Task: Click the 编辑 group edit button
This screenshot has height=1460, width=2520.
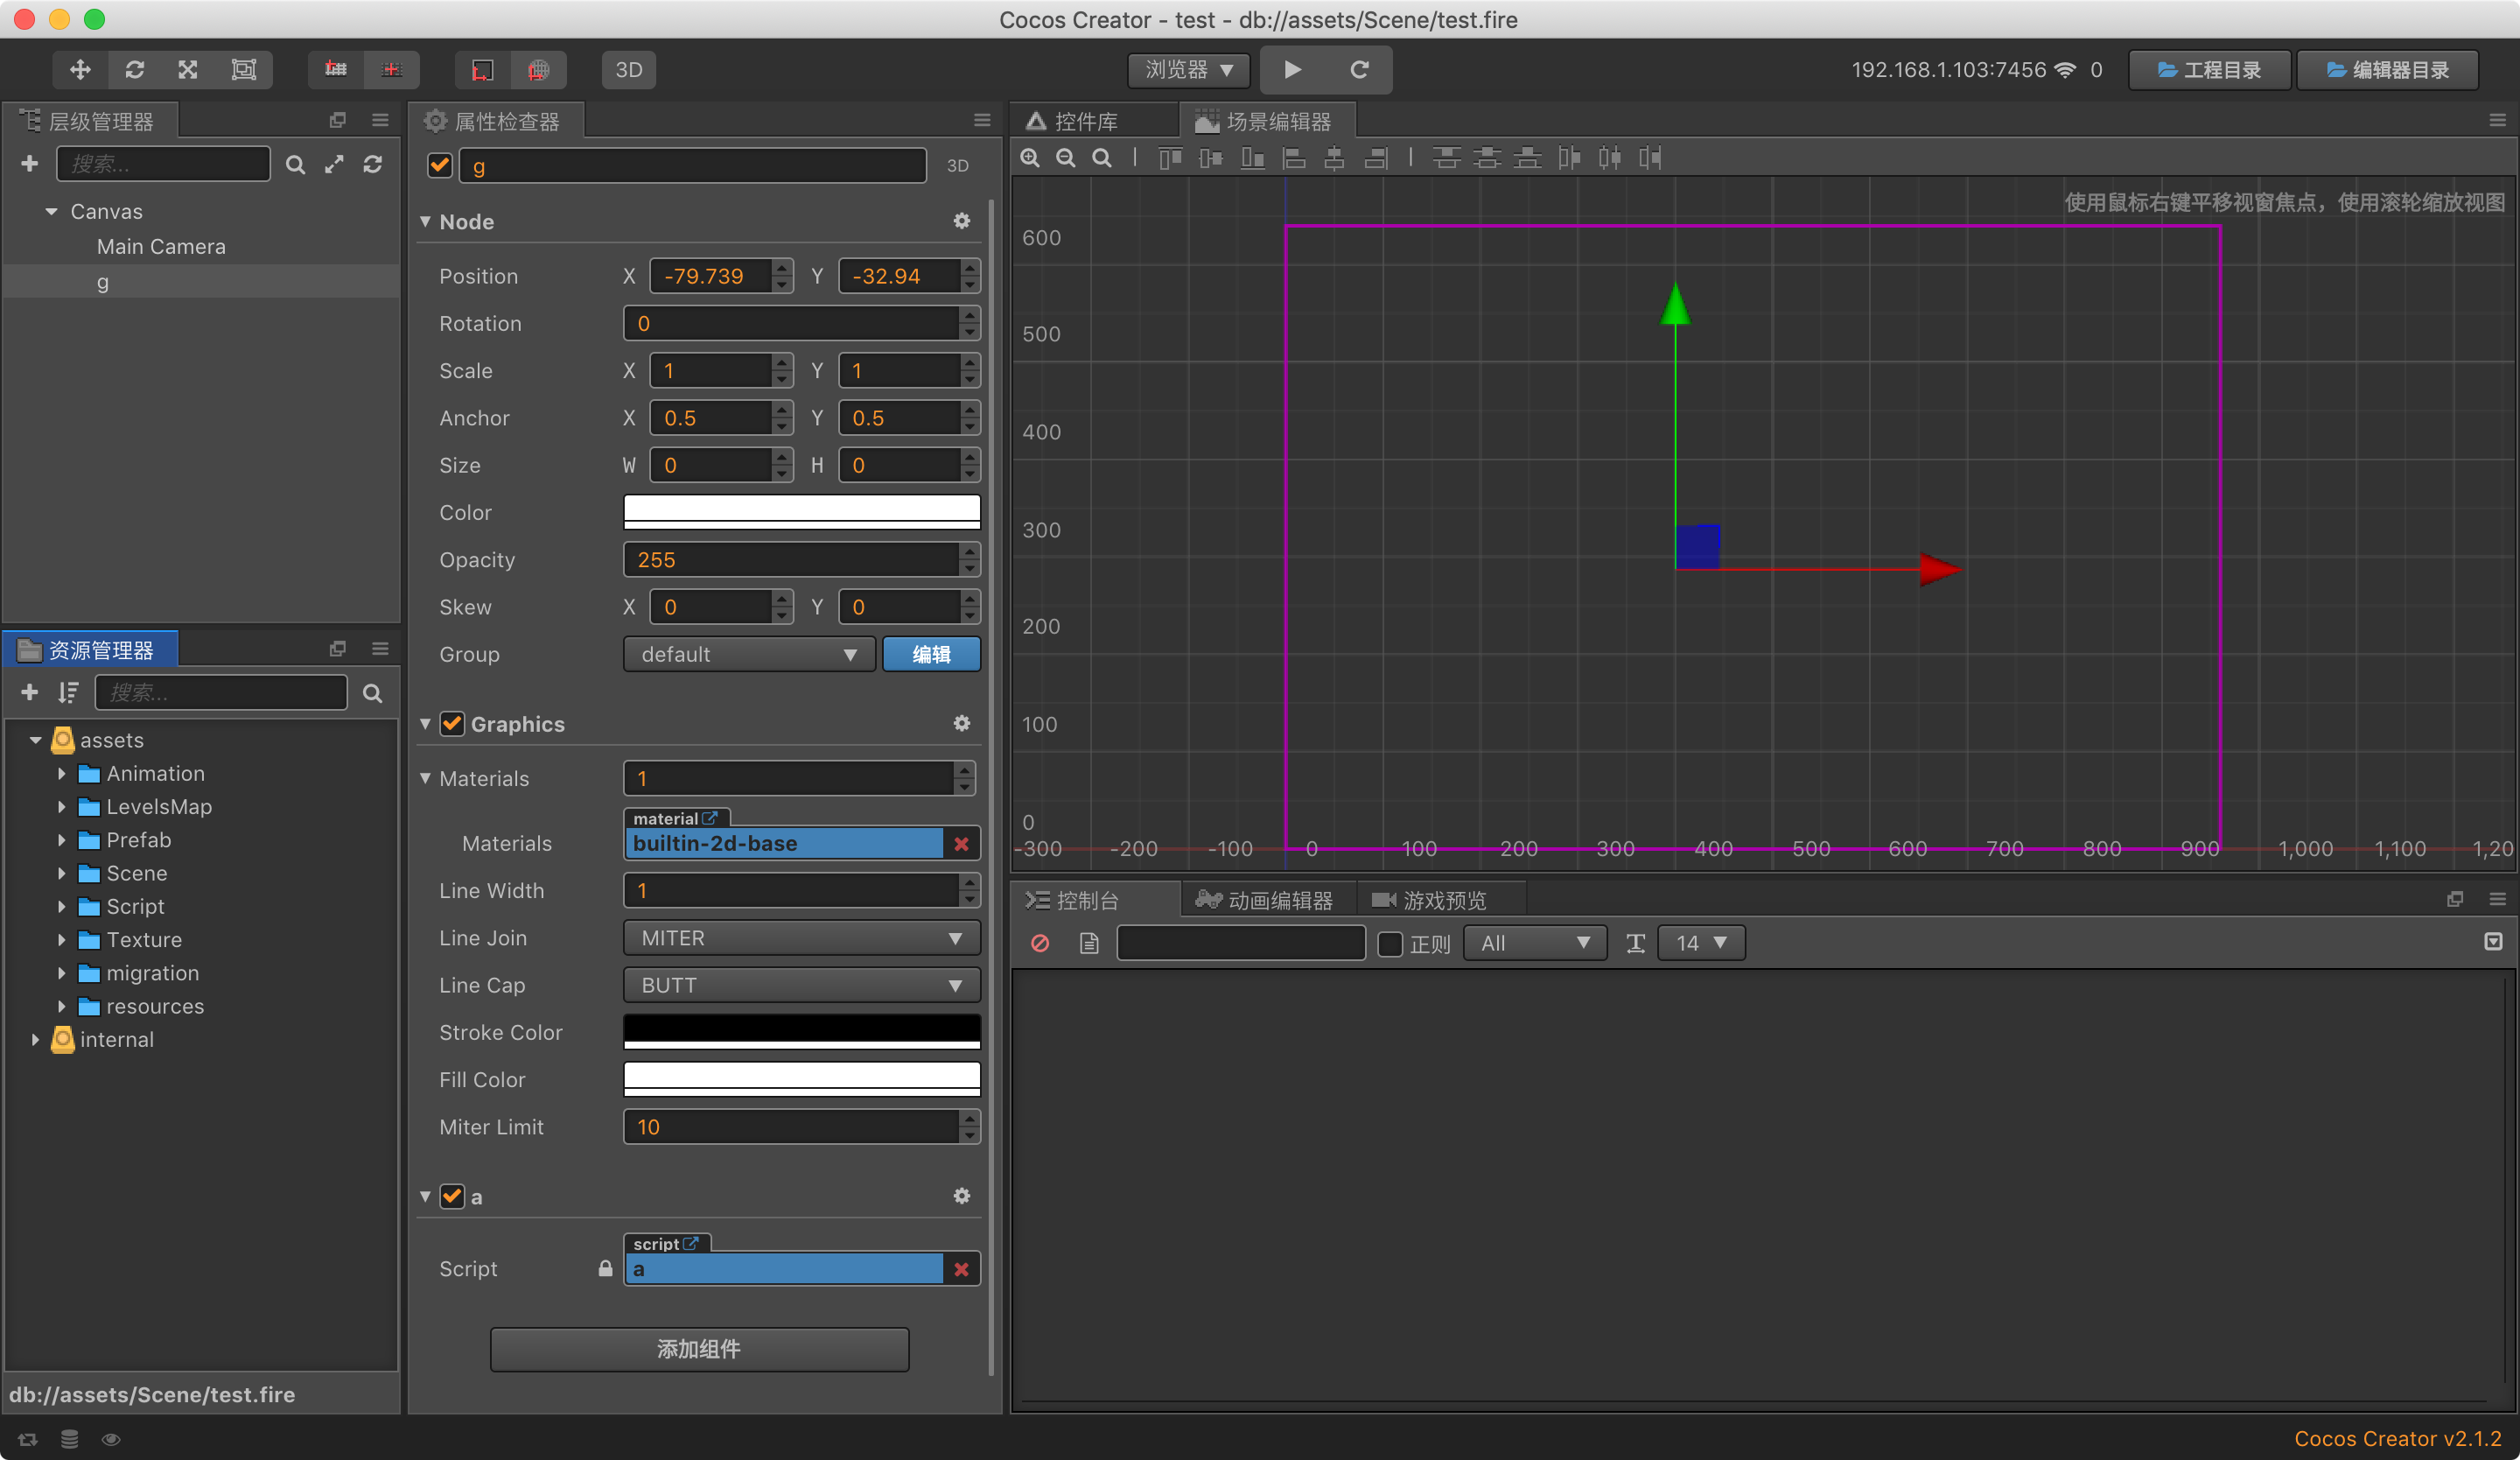Action: click(x=931, y=654)
